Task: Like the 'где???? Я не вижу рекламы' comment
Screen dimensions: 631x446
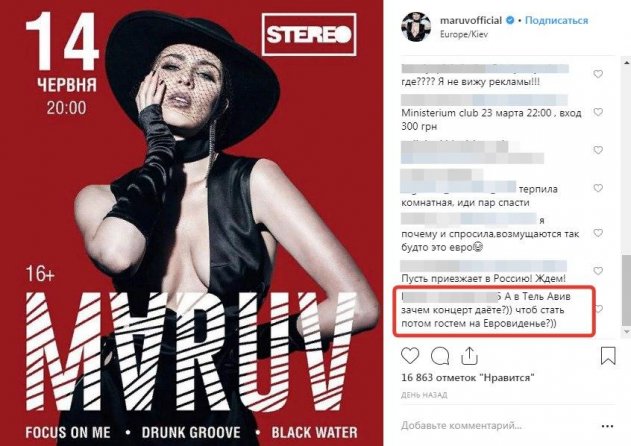Action: click(598, 74)
